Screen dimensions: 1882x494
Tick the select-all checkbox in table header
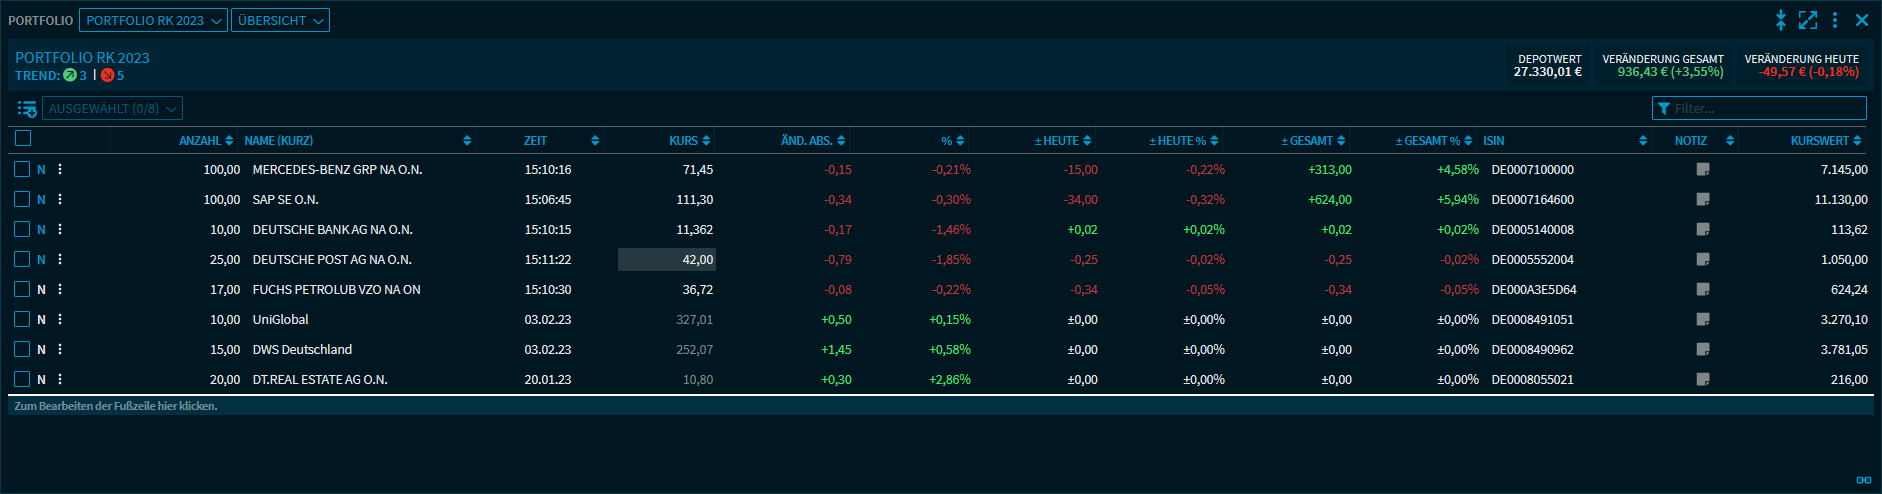(24, 139)
